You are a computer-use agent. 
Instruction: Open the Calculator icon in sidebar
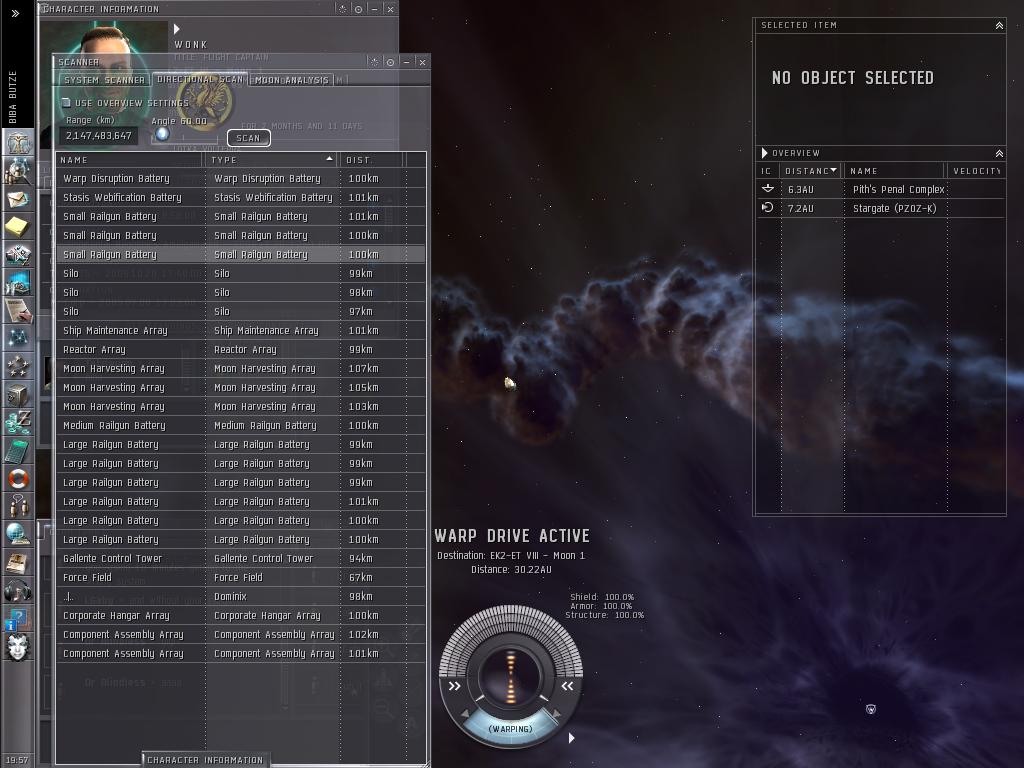click(18, 451)
